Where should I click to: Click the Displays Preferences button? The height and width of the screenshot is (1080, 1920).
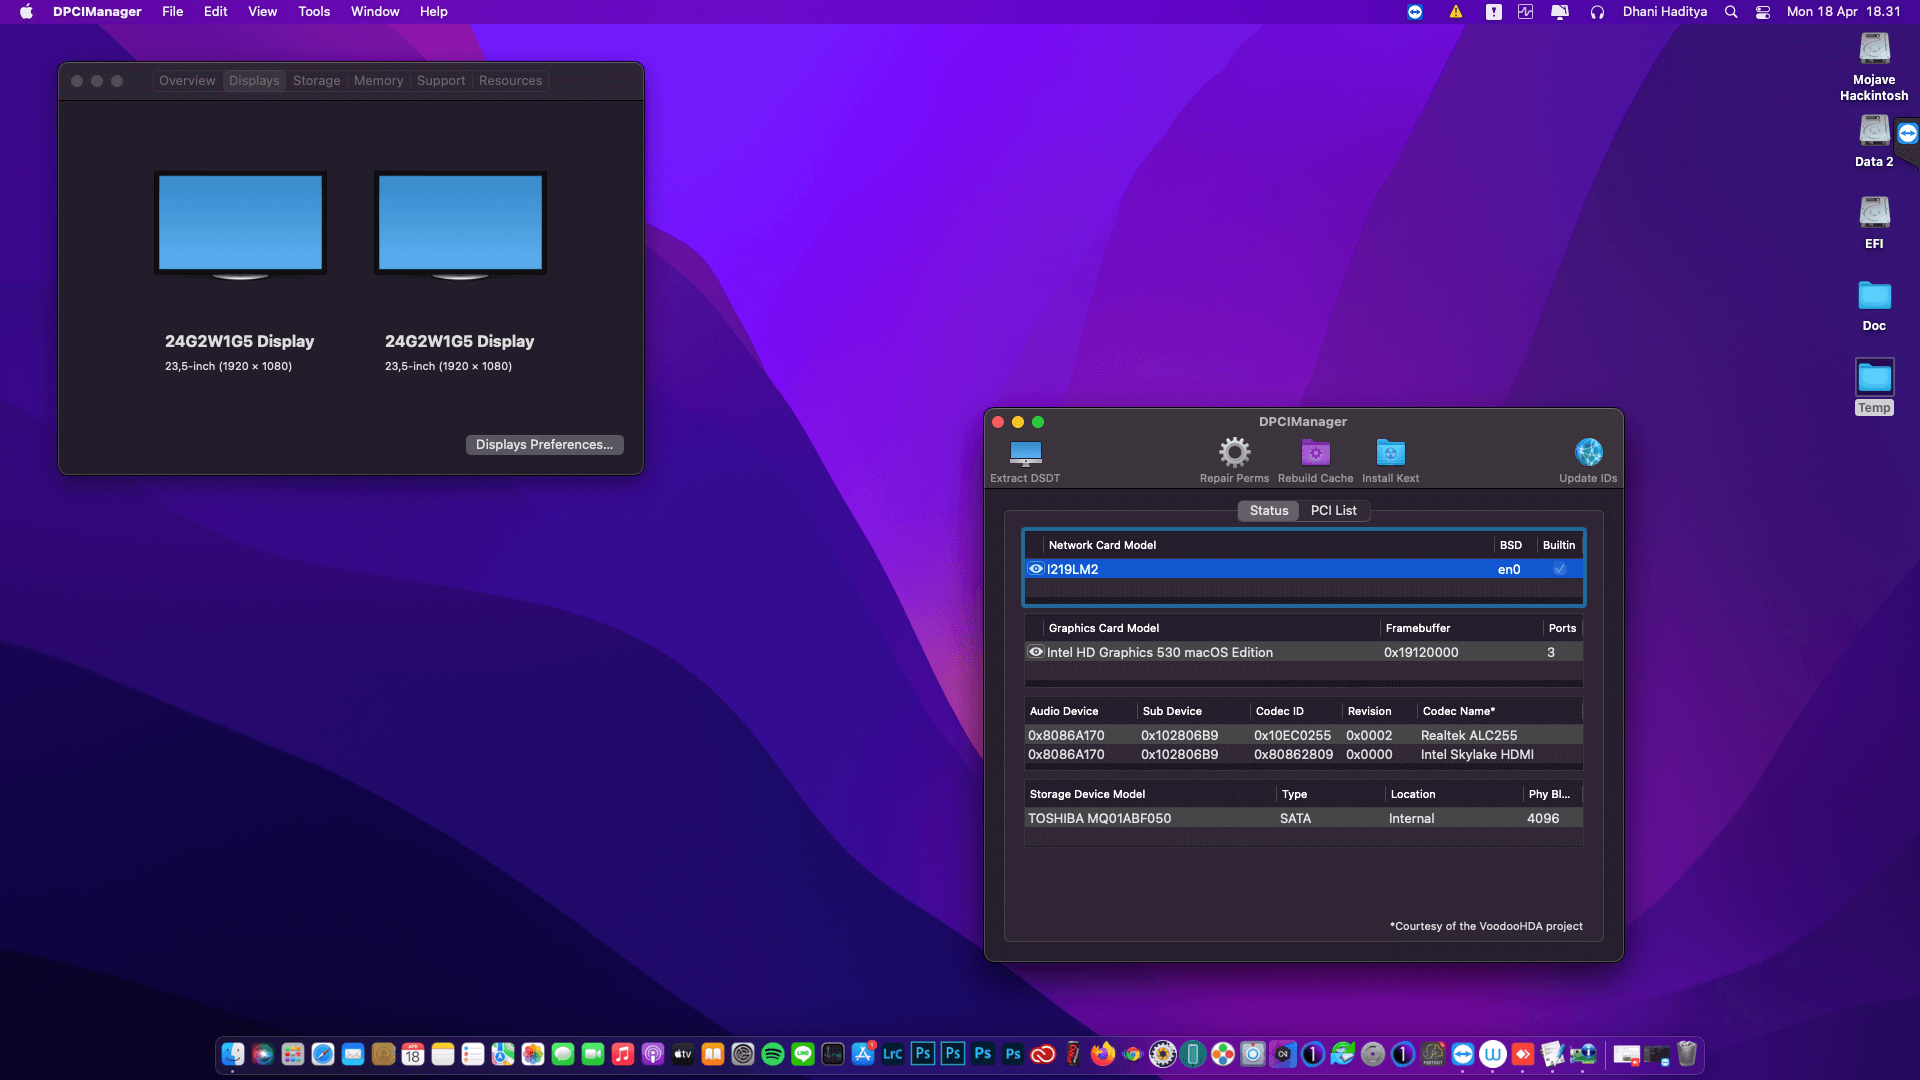(x=544, y=445)
